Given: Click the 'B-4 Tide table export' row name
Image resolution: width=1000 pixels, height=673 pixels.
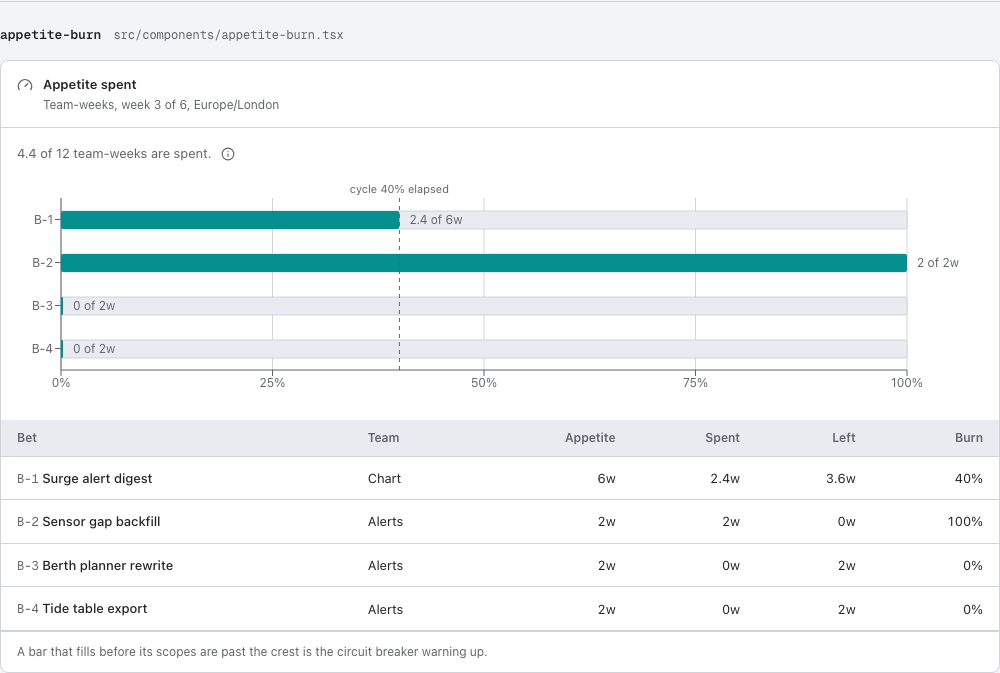Looking at the screenshot, I should point(82,609).
